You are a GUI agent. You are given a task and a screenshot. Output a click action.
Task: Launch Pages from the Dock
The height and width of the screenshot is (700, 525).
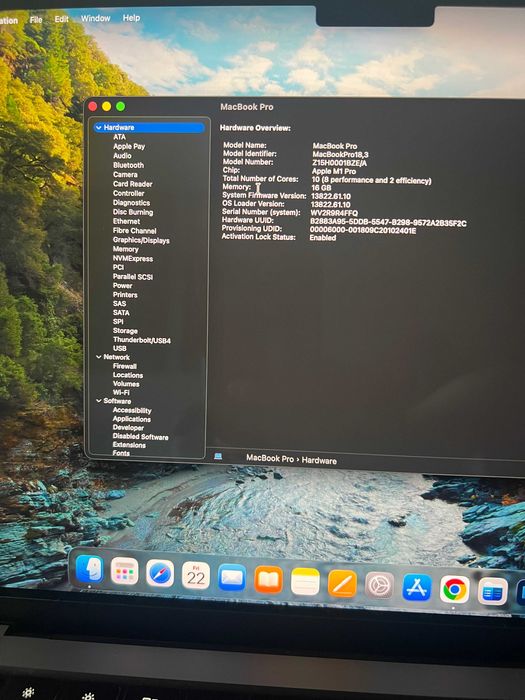pos(342,583)
